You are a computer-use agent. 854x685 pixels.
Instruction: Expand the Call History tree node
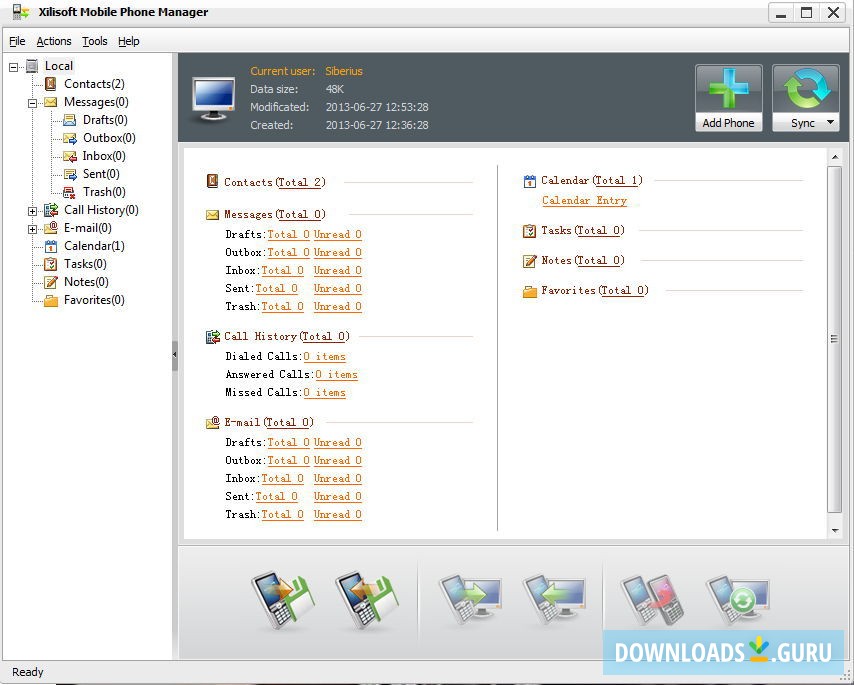33,211
